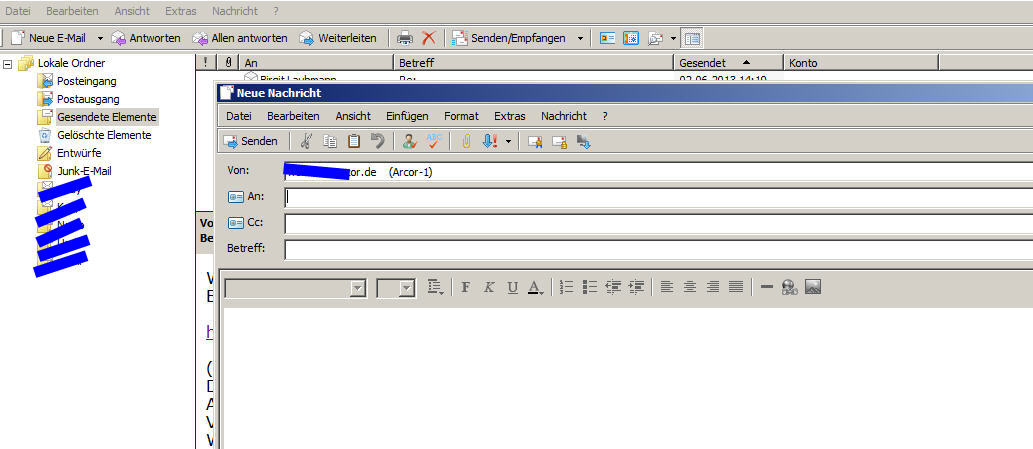
Task: Click into the Cc field
Action: pos(659,223)
